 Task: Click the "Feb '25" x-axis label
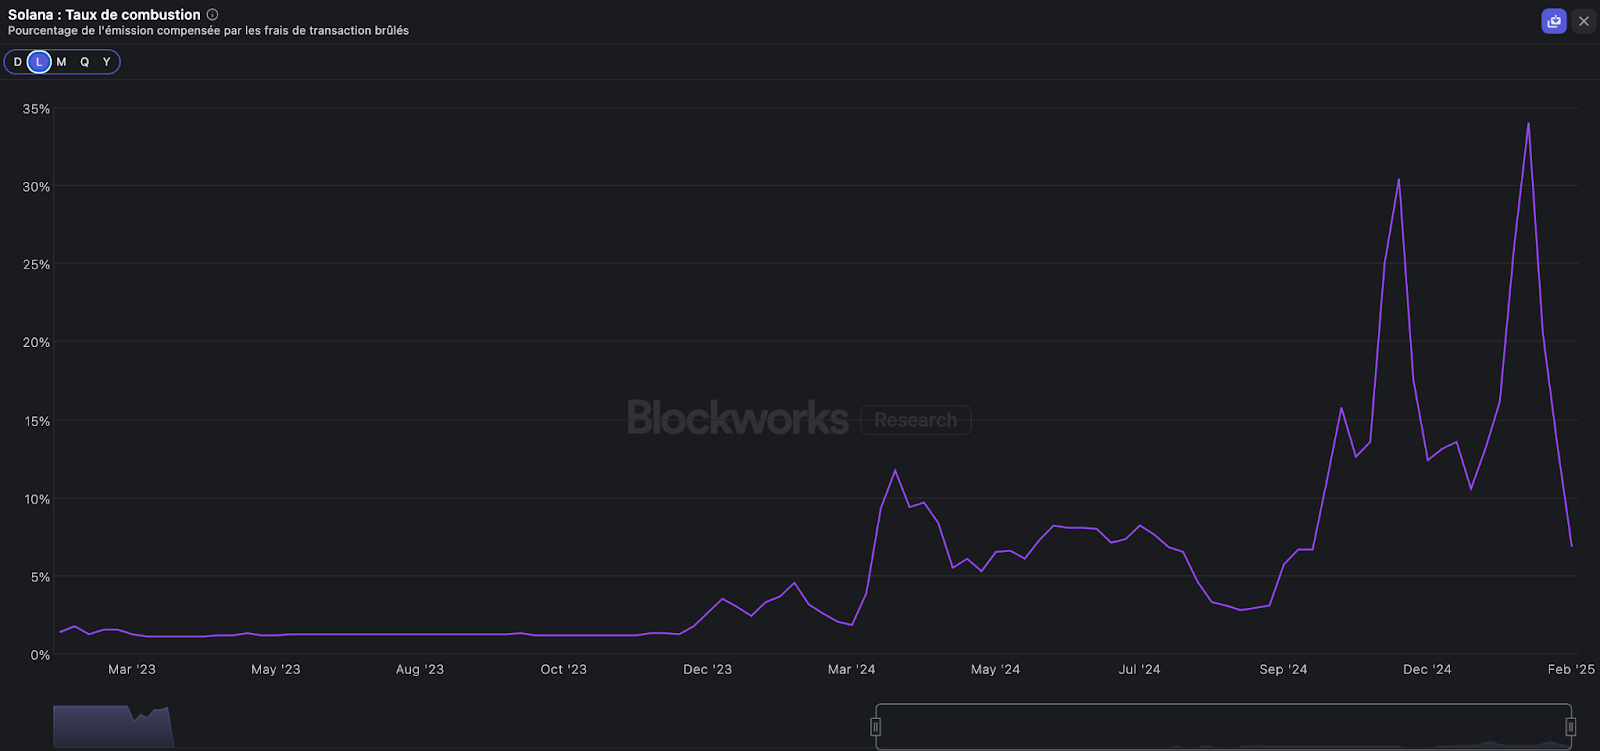coord(1571,669)
